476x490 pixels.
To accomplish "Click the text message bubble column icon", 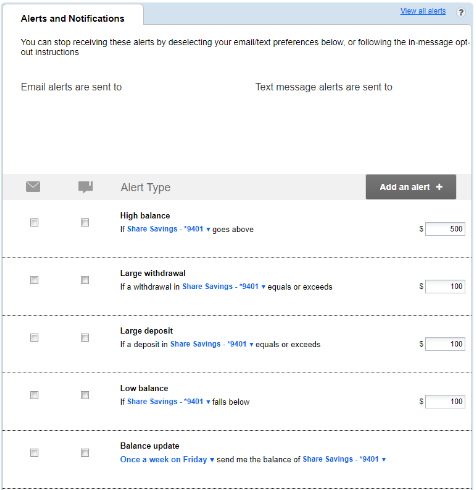I will coord(85,187).
